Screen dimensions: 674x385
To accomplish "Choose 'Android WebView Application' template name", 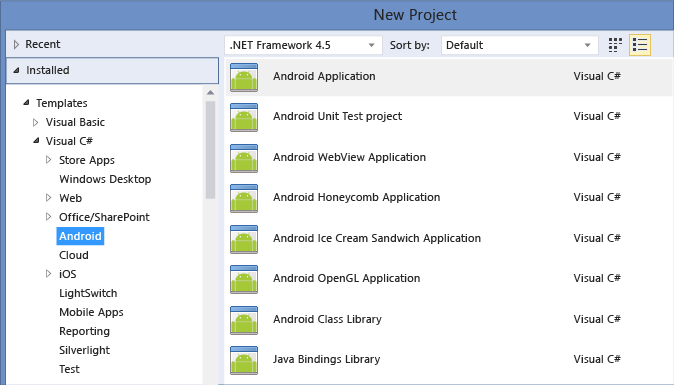I will (349, 157).
